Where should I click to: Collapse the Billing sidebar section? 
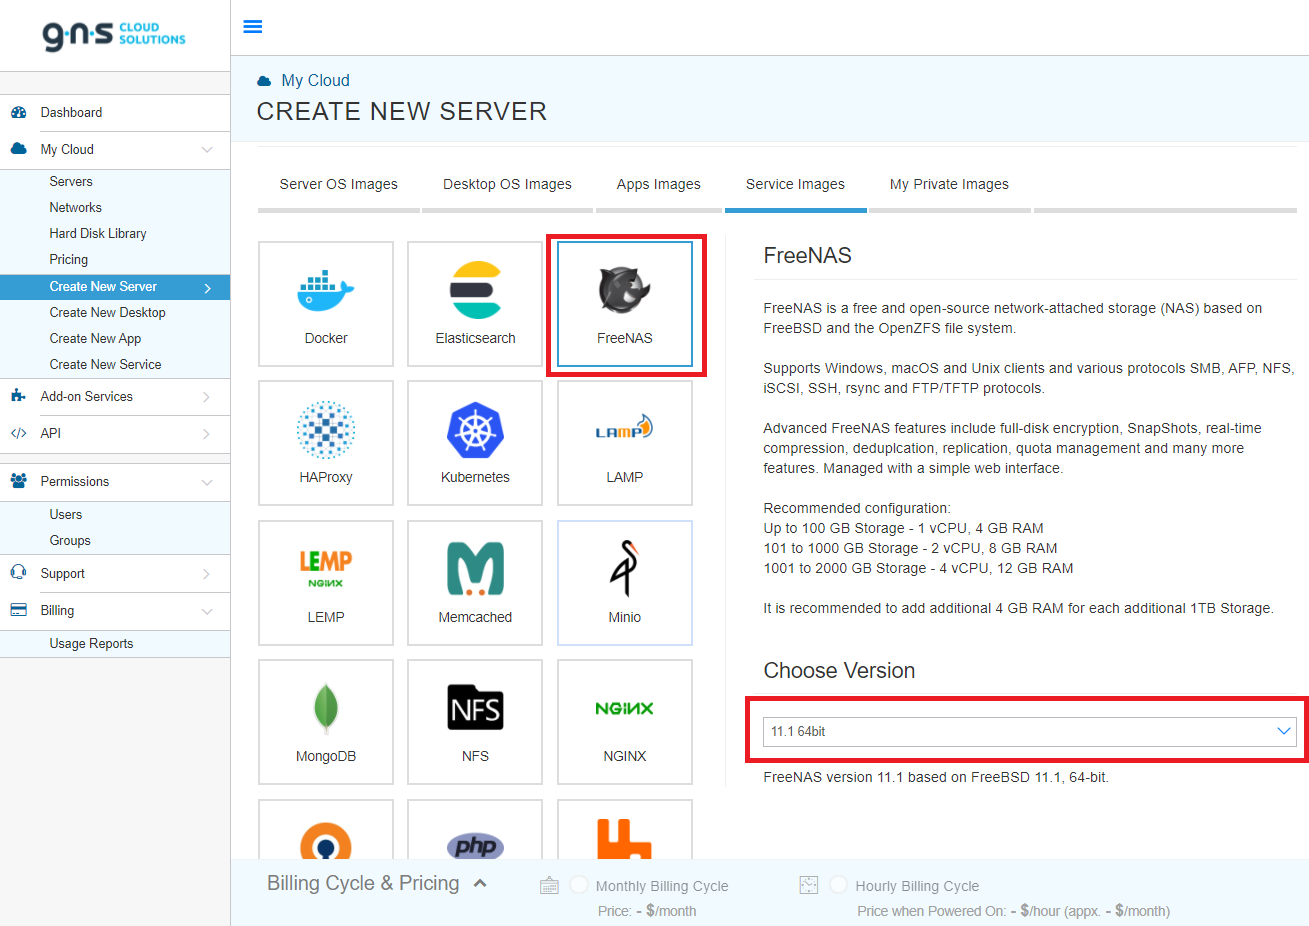[207, 611]
